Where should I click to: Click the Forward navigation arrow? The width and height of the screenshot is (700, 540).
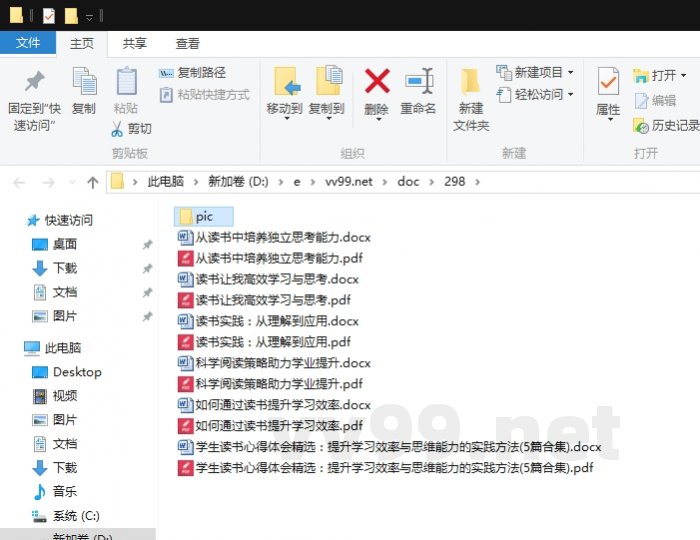point(48,182)
